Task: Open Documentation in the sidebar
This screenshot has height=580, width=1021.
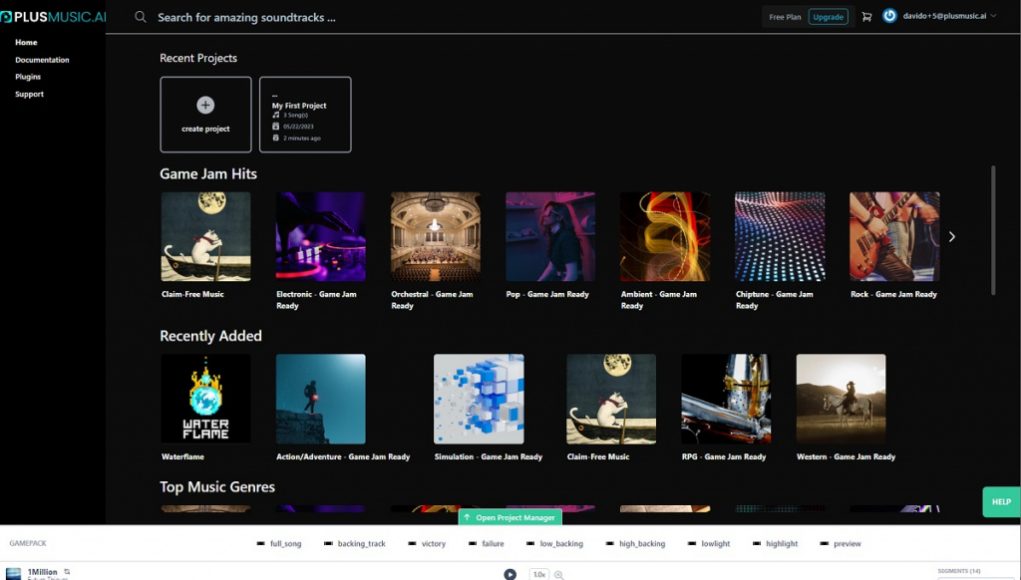Action: pos(42,60)
